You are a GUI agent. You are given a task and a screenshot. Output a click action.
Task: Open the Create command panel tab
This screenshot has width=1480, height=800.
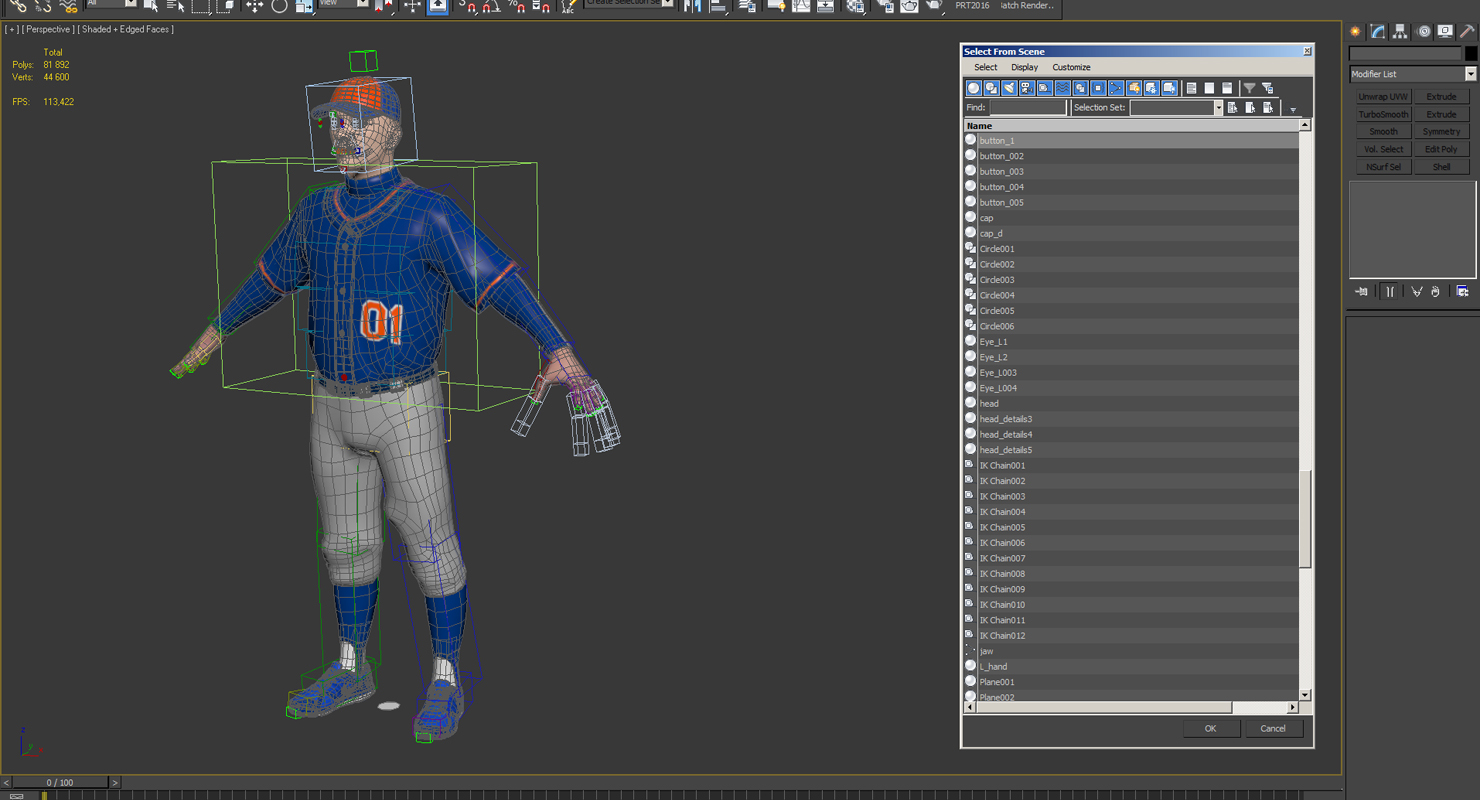tap(1356, 32)
